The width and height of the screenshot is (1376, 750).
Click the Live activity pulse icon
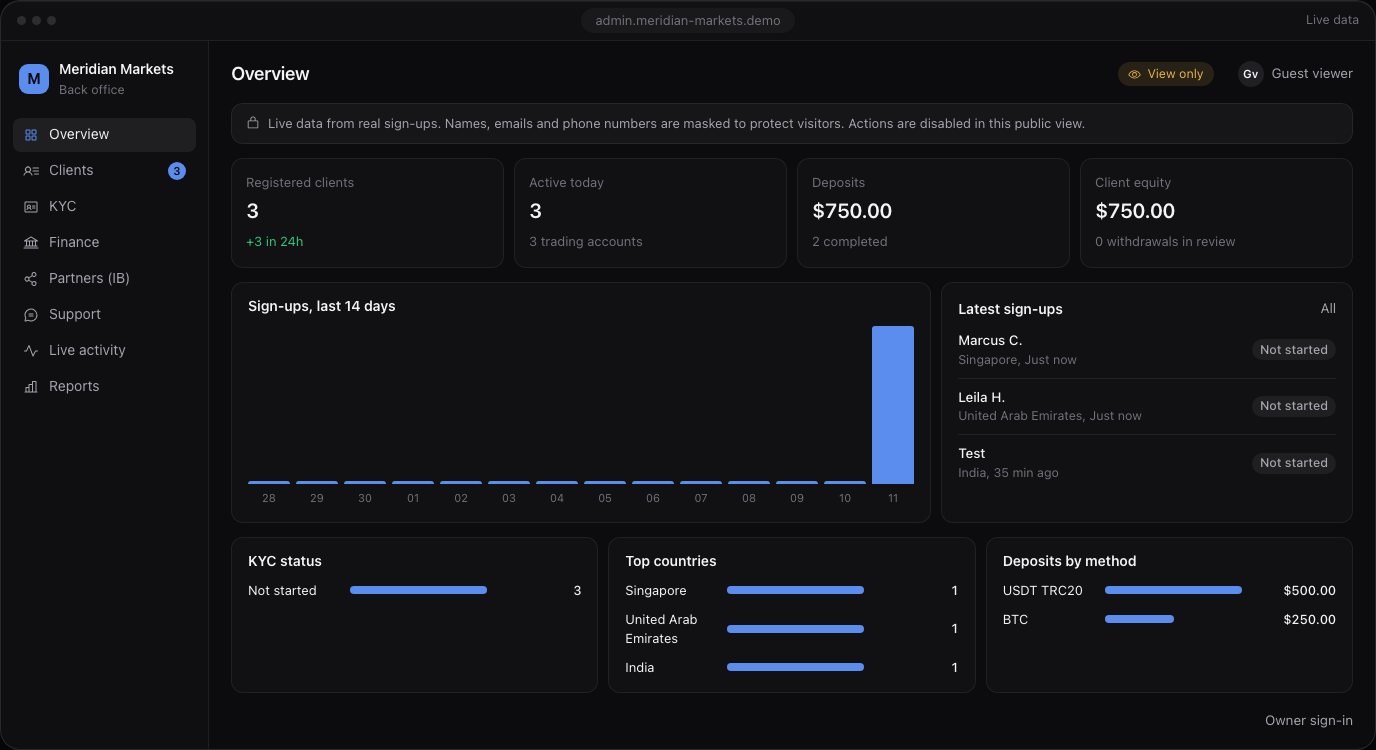31,351
